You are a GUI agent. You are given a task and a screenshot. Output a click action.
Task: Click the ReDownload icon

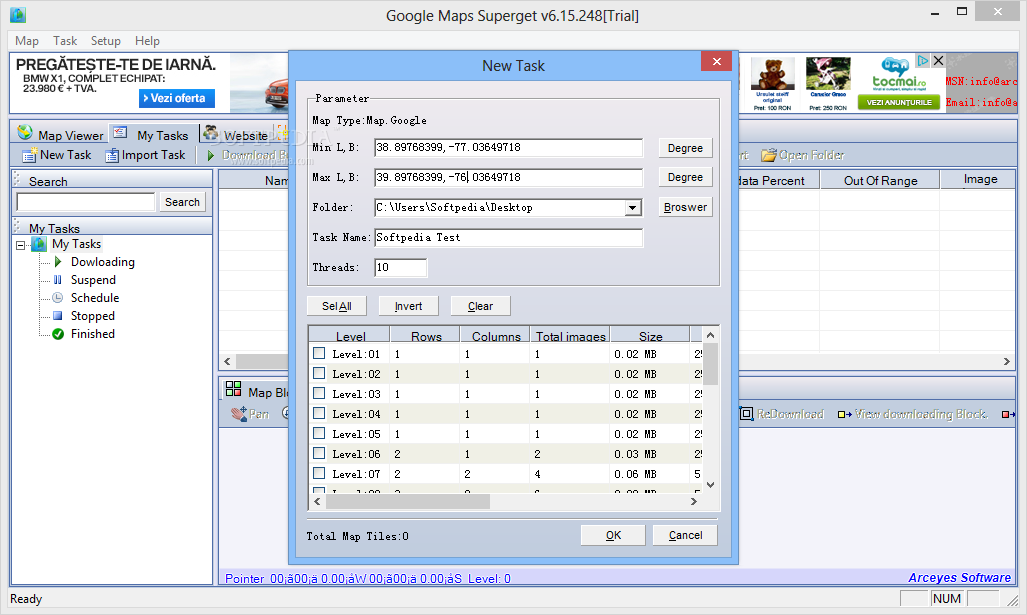point(746,414)
